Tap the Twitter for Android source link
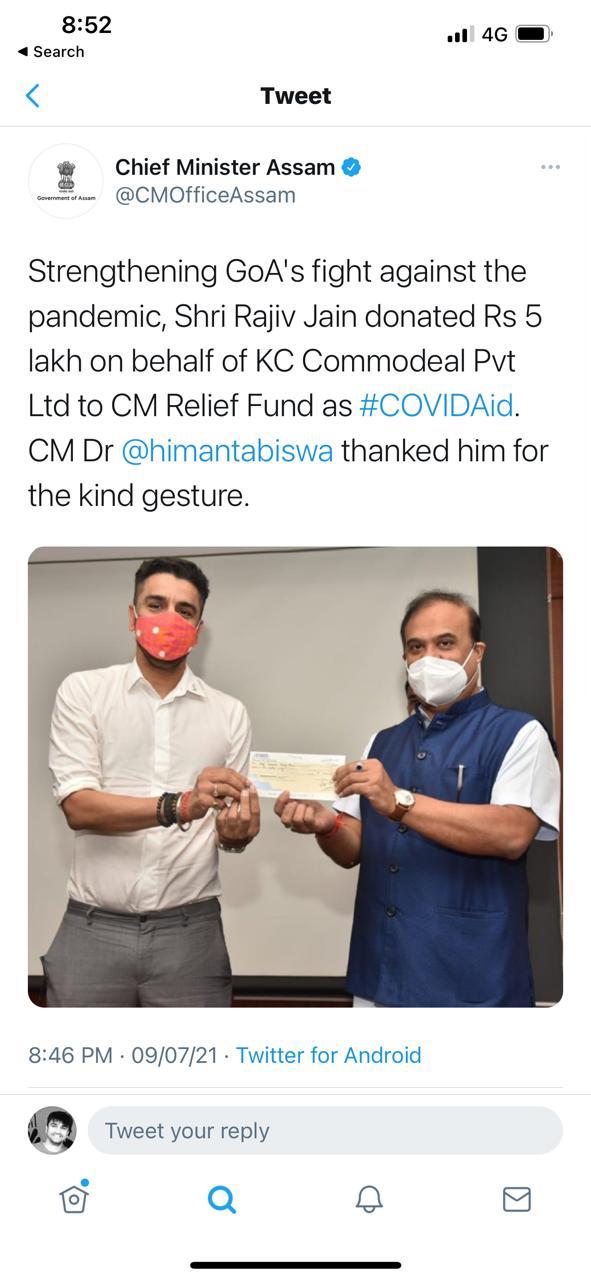Screen dimensions: 591x1280 329,1055
